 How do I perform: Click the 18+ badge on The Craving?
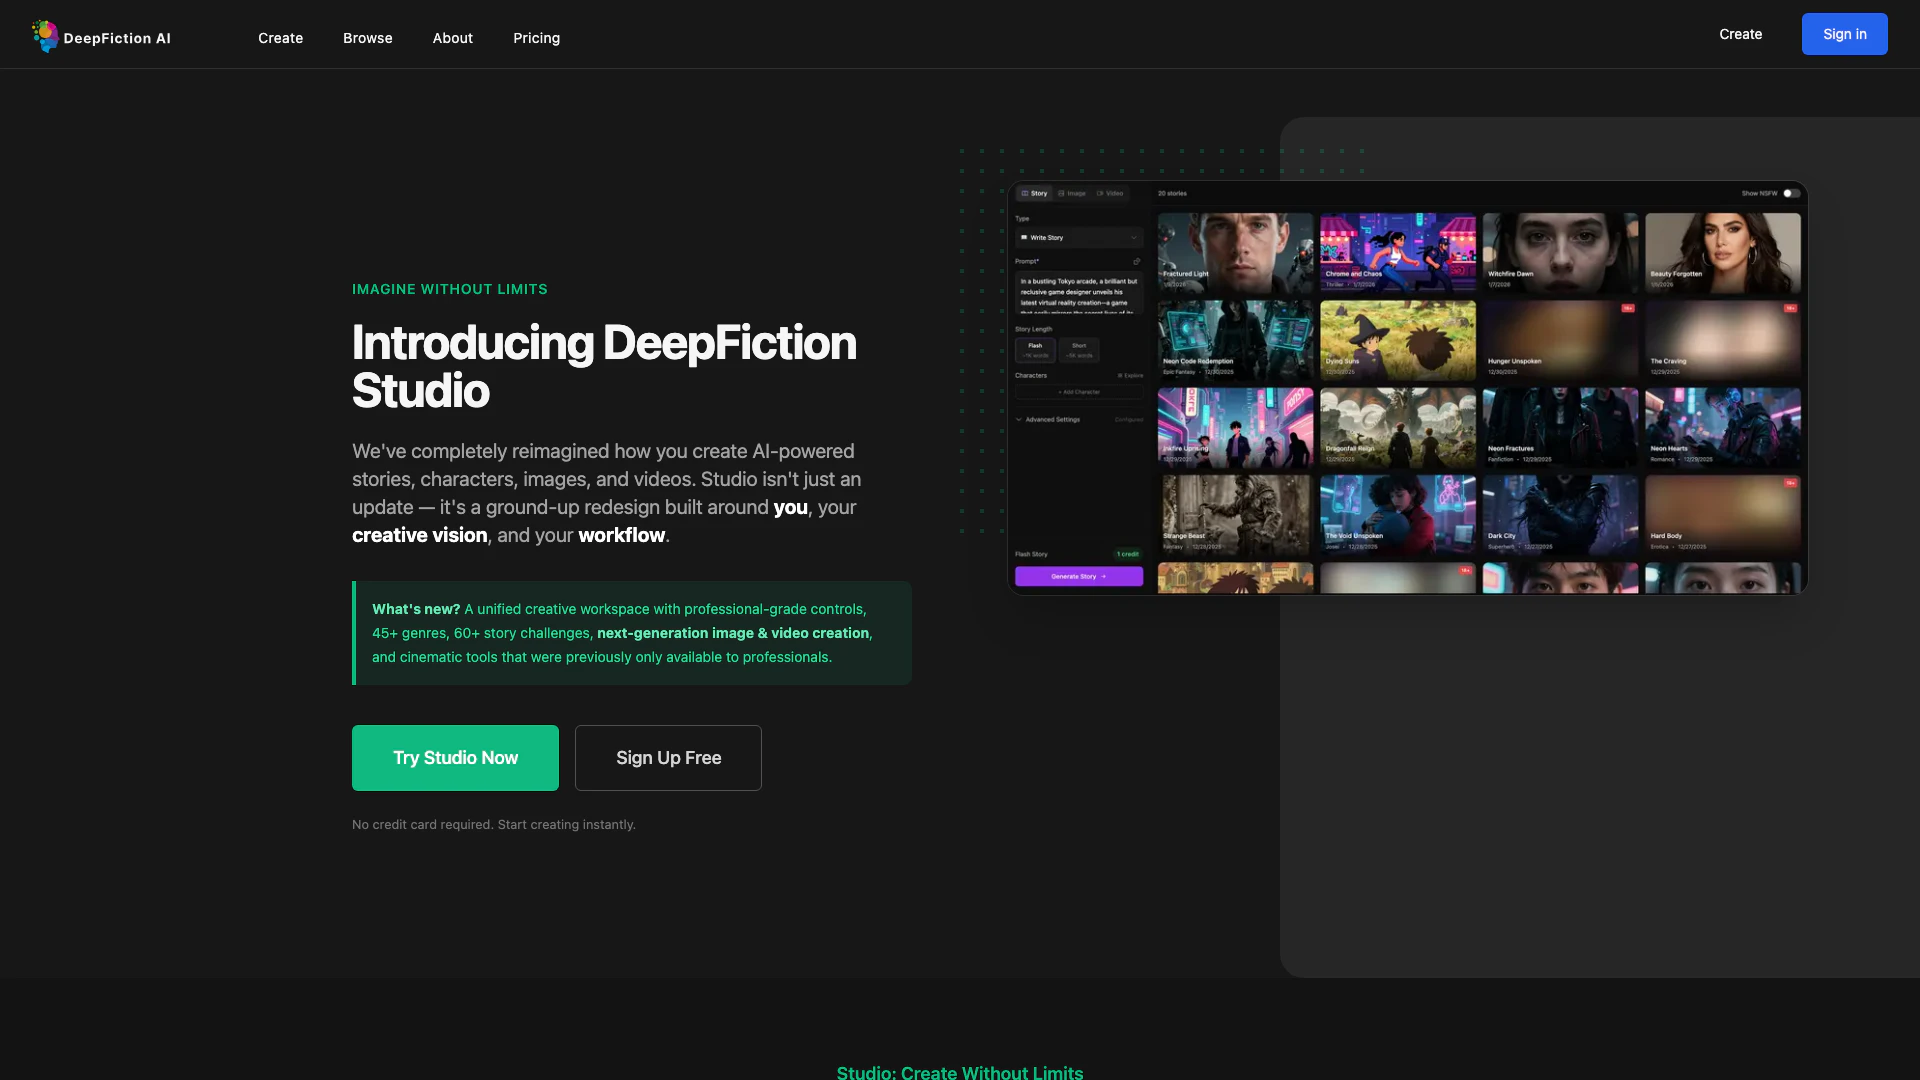pyautogui.click(x=1790, y=309)
